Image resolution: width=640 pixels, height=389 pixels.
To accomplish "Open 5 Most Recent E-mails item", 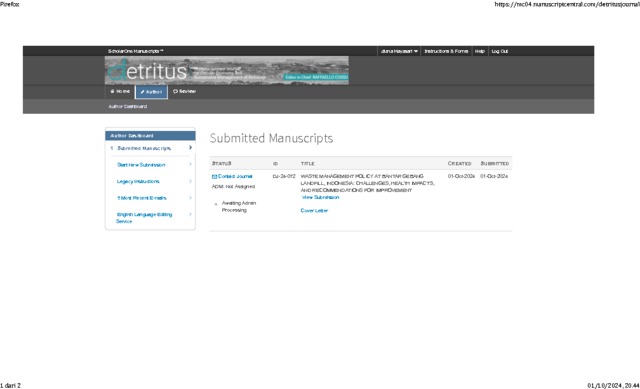I will (x=142, y=198).
